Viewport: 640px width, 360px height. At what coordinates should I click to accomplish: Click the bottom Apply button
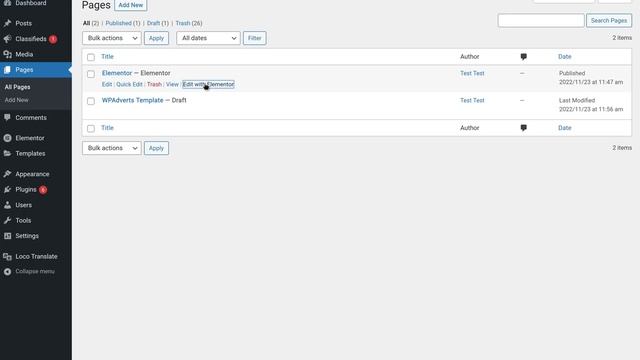point(156,148)
